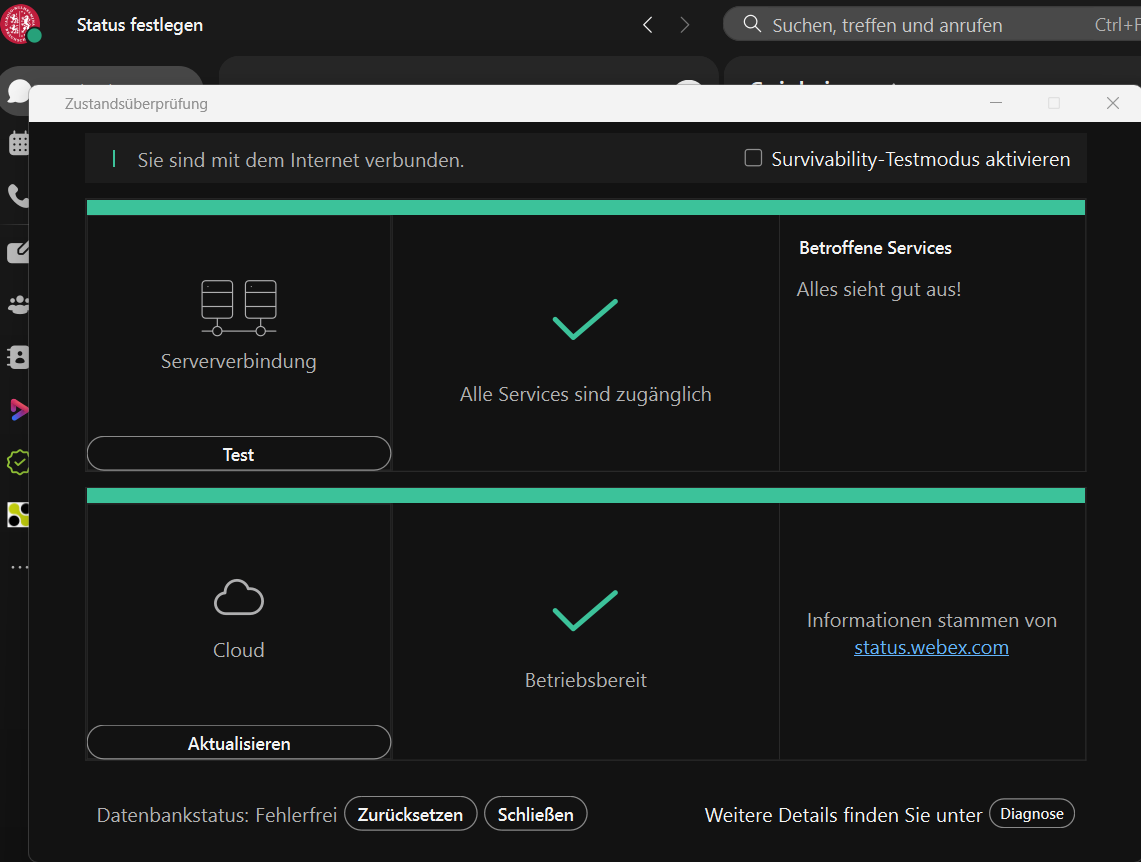This screenshot has height=862, width=1141.
Task: Open the status.webex.com link
Action: (x=931, y=648)
